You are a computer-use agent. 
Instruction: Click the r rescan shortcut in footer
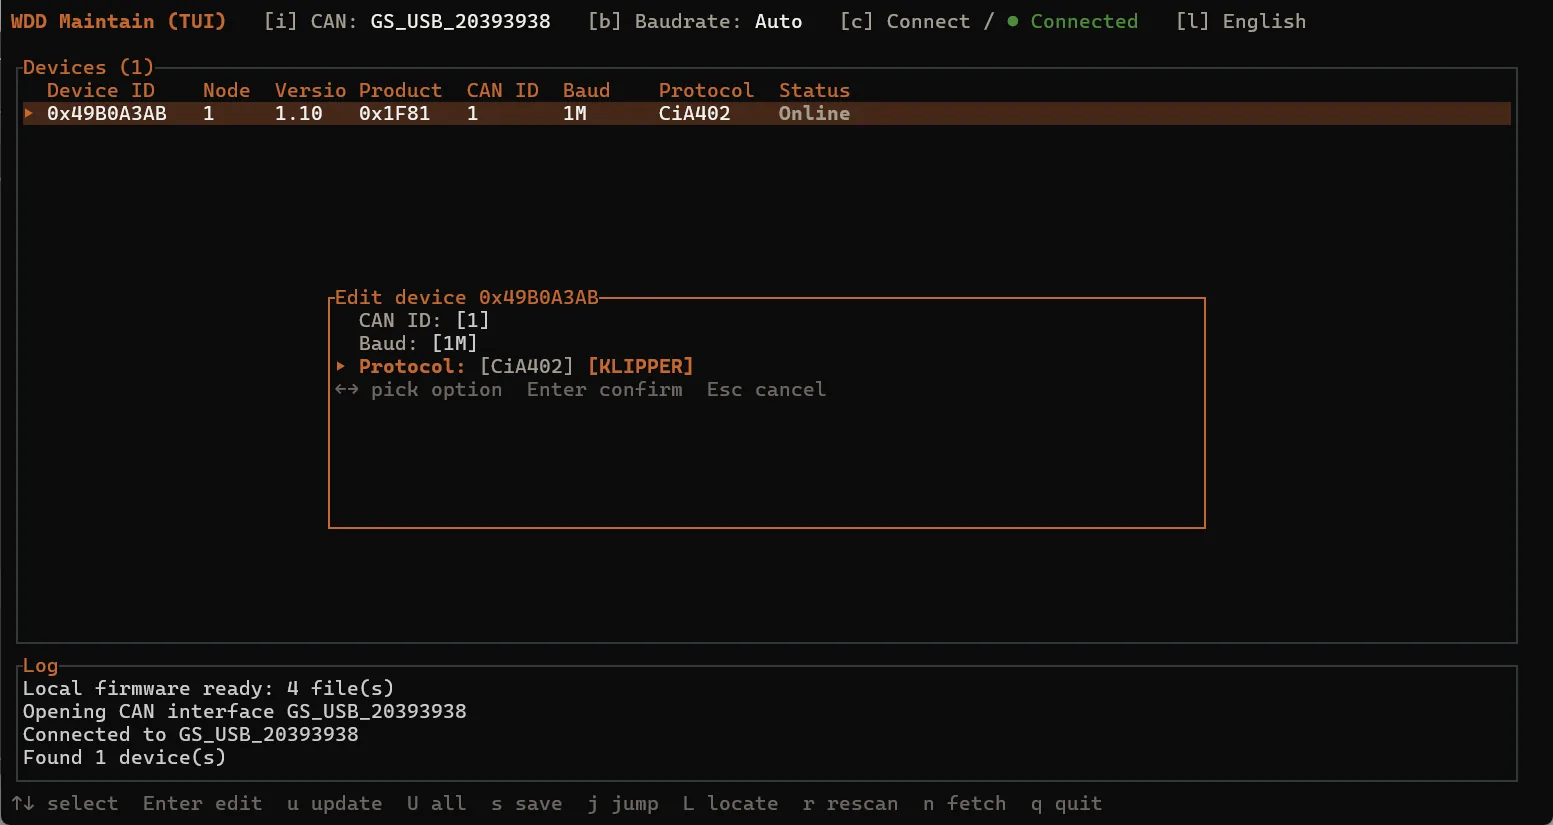coord(850,803)
